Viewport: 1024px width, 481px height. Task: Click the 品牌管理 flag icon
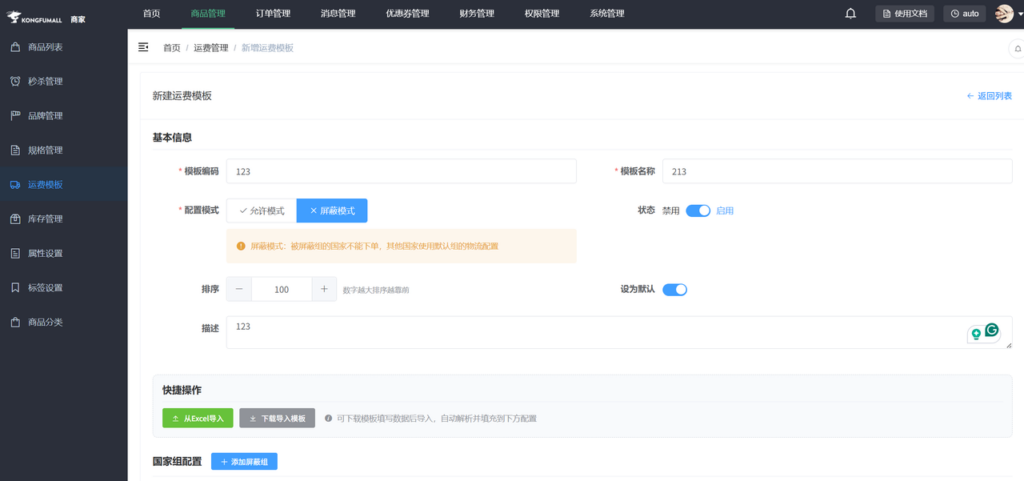click(x=15, y=116)
